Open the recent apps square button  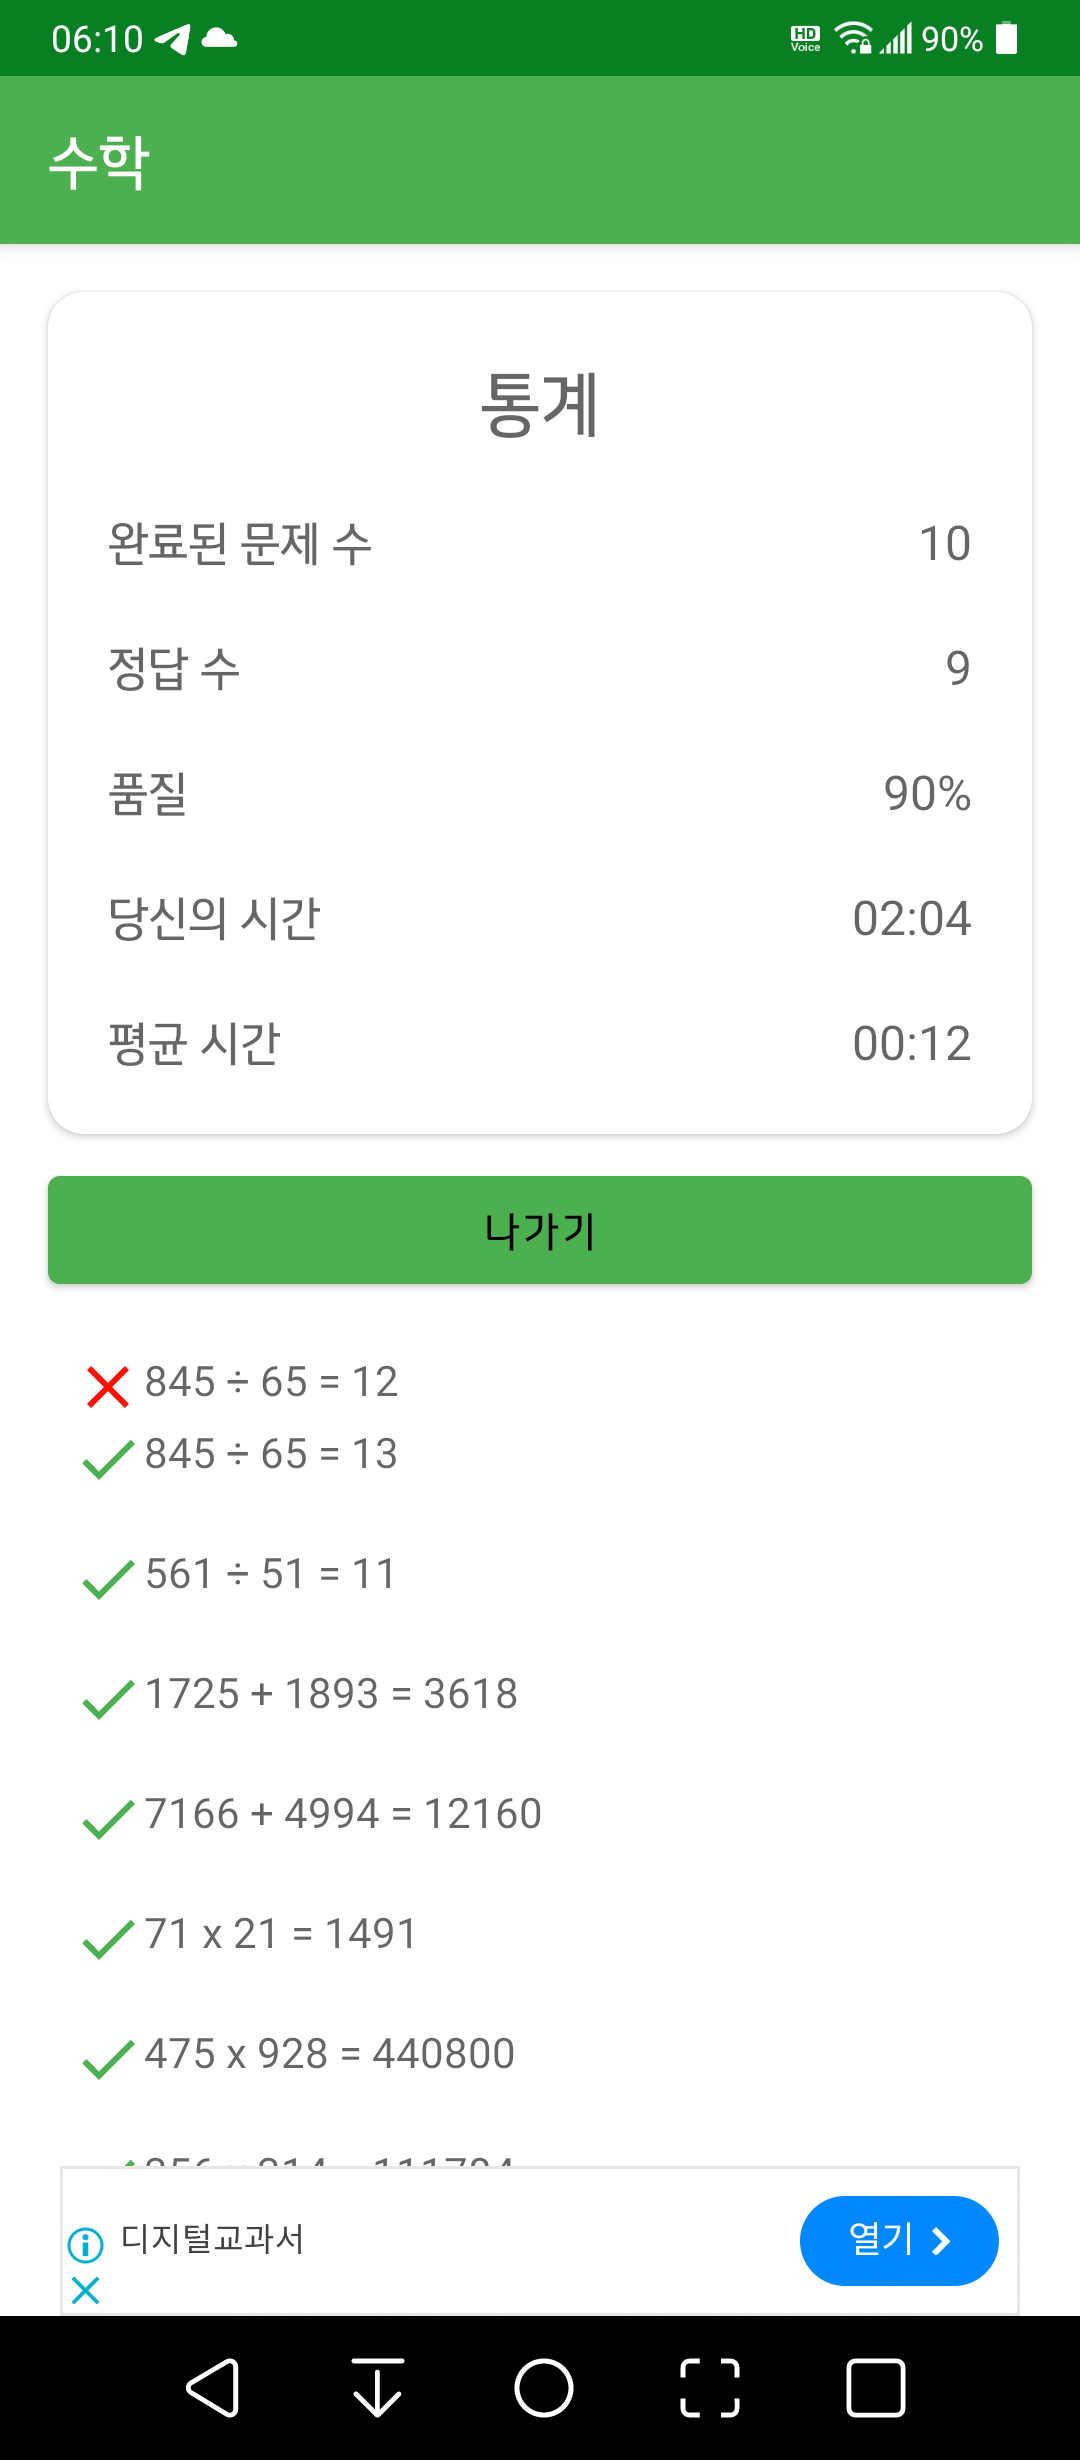(x=876, y=2388)
